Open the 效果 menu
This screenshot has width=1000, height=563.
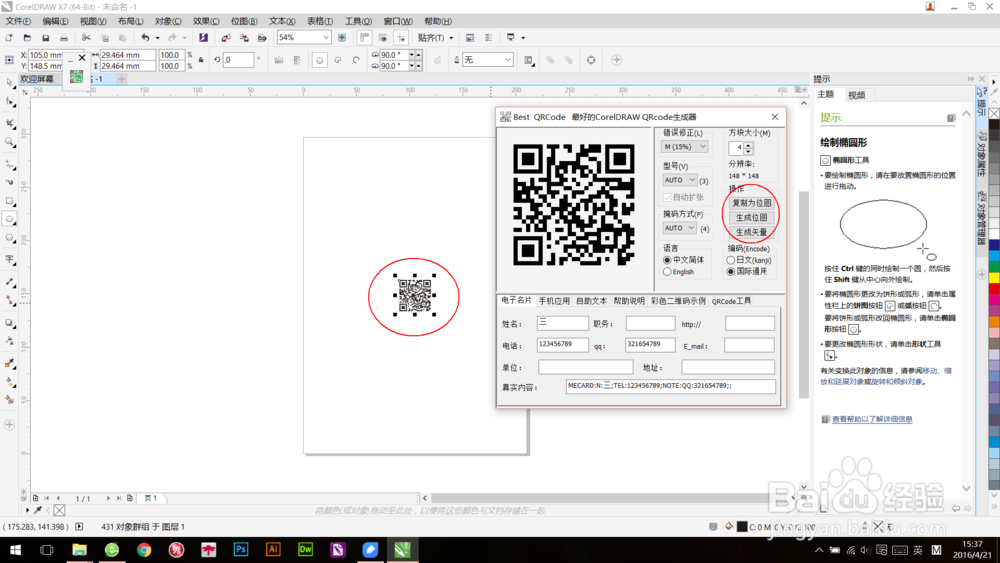(206, 21)
